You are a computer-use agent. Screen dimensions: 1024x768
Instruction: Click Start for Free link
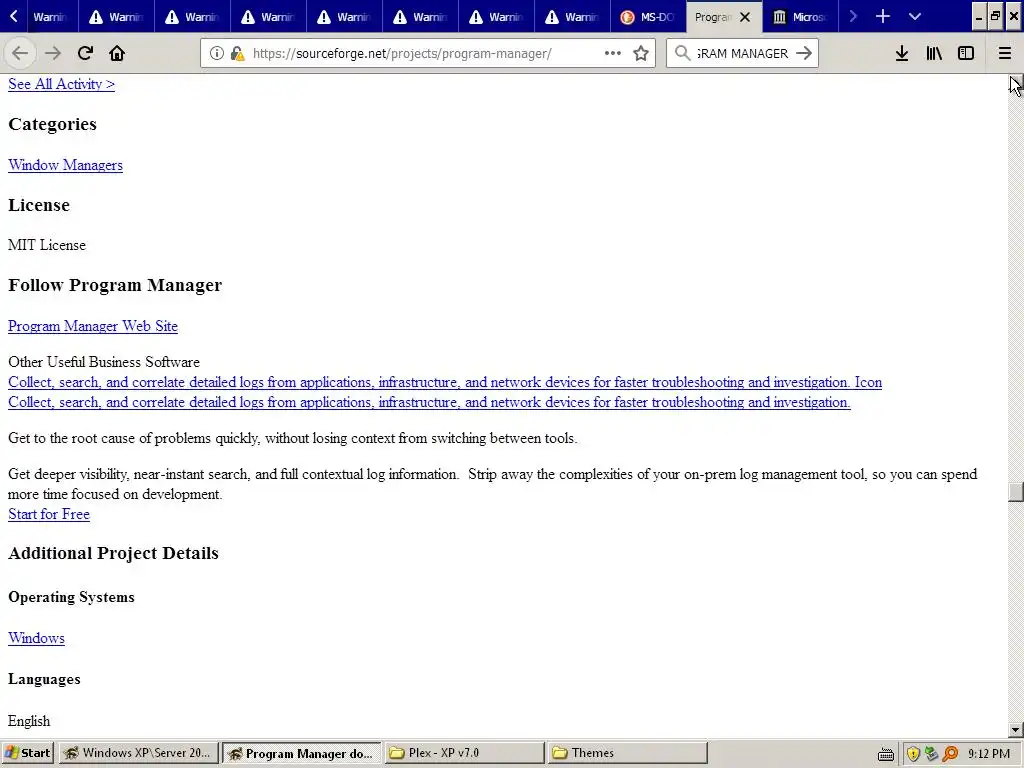[x=49, y=514]
